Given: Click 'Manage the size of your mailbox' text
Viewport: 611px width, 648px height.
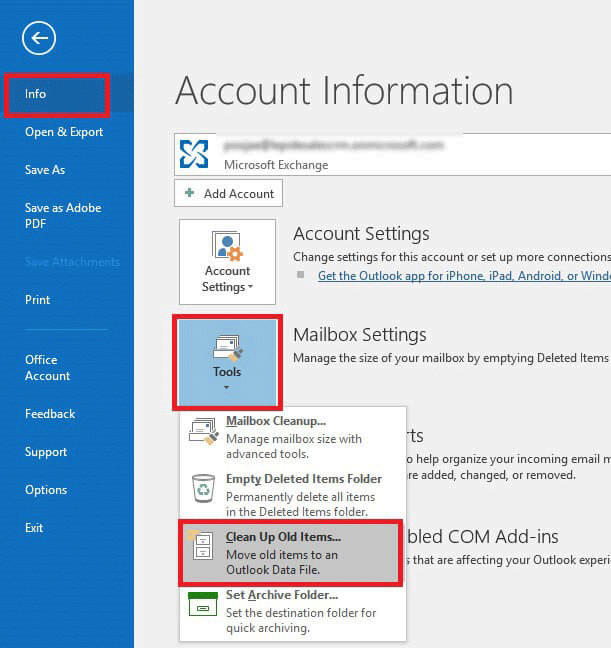Looking at the screenshot, I should click(x=451, y=358).
